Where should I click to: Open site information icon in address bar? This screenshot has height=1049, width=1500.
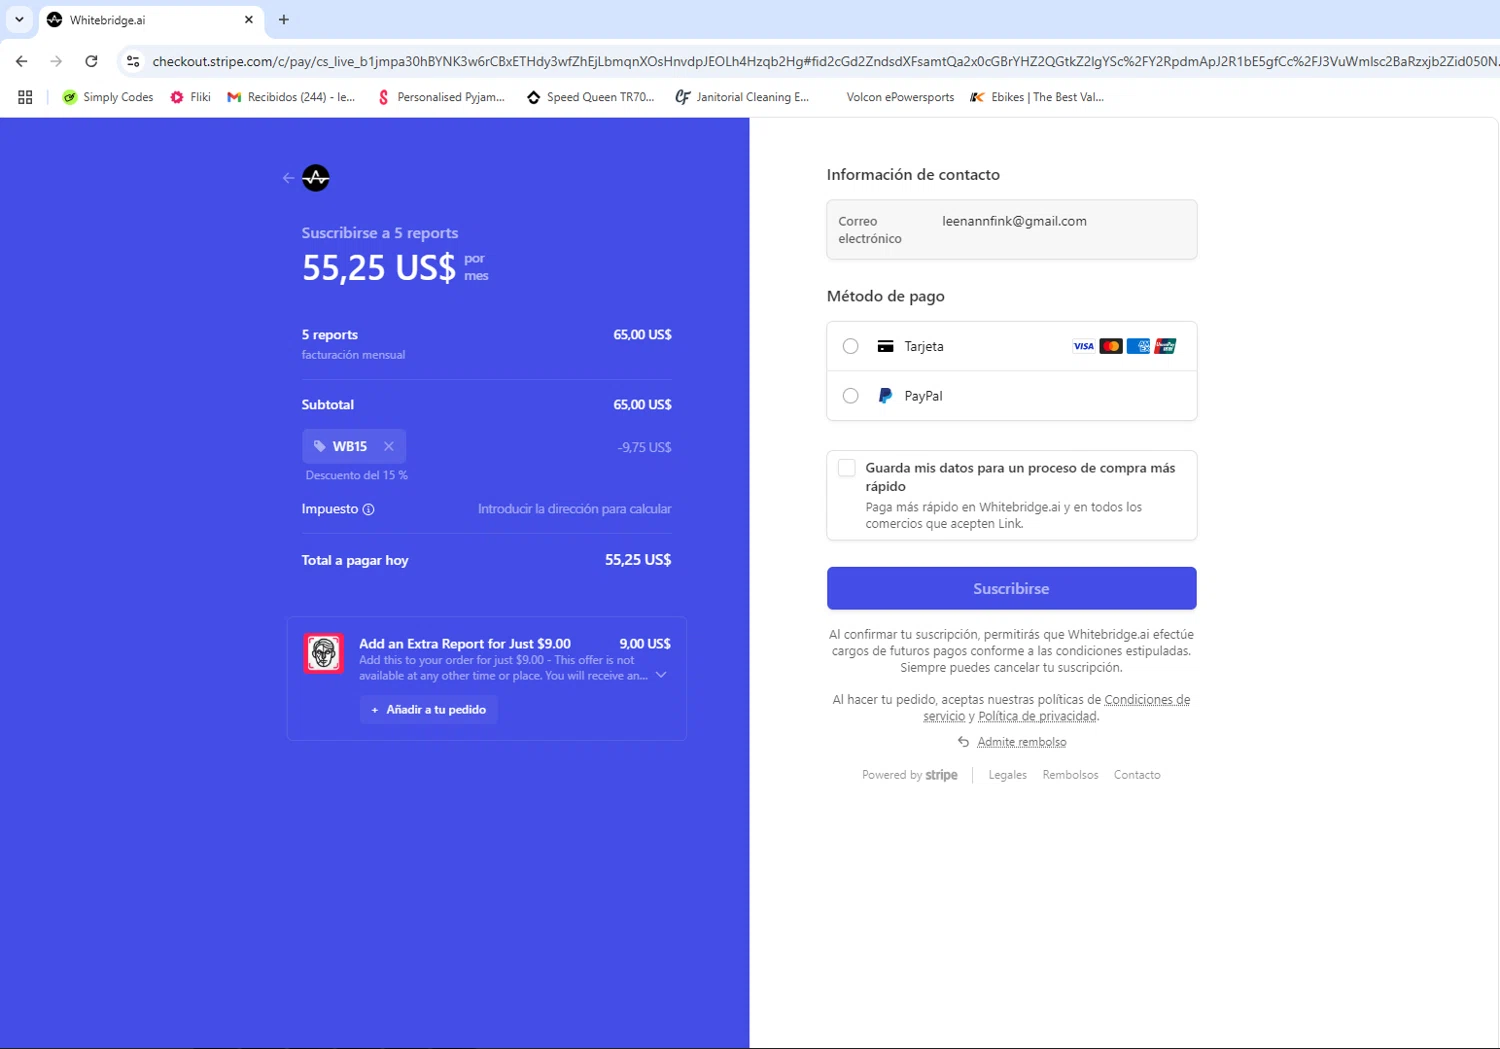click(132, 61)
